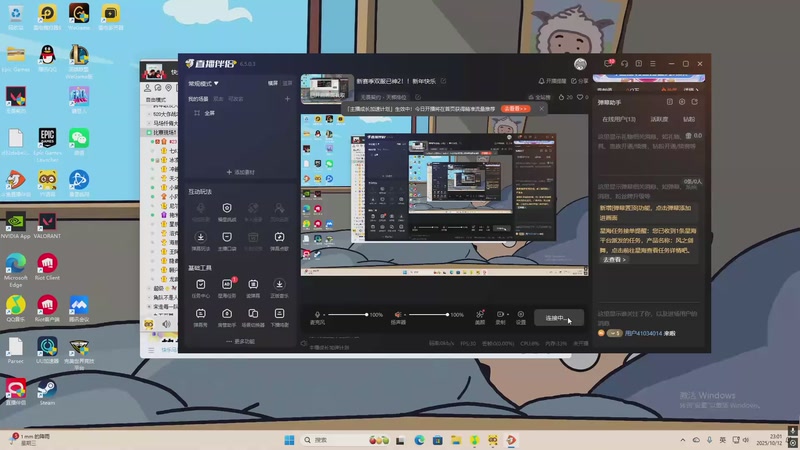Open 任务中心 tool in 基础工具
The height and width of the screenshot is (450, 800).
201,288
